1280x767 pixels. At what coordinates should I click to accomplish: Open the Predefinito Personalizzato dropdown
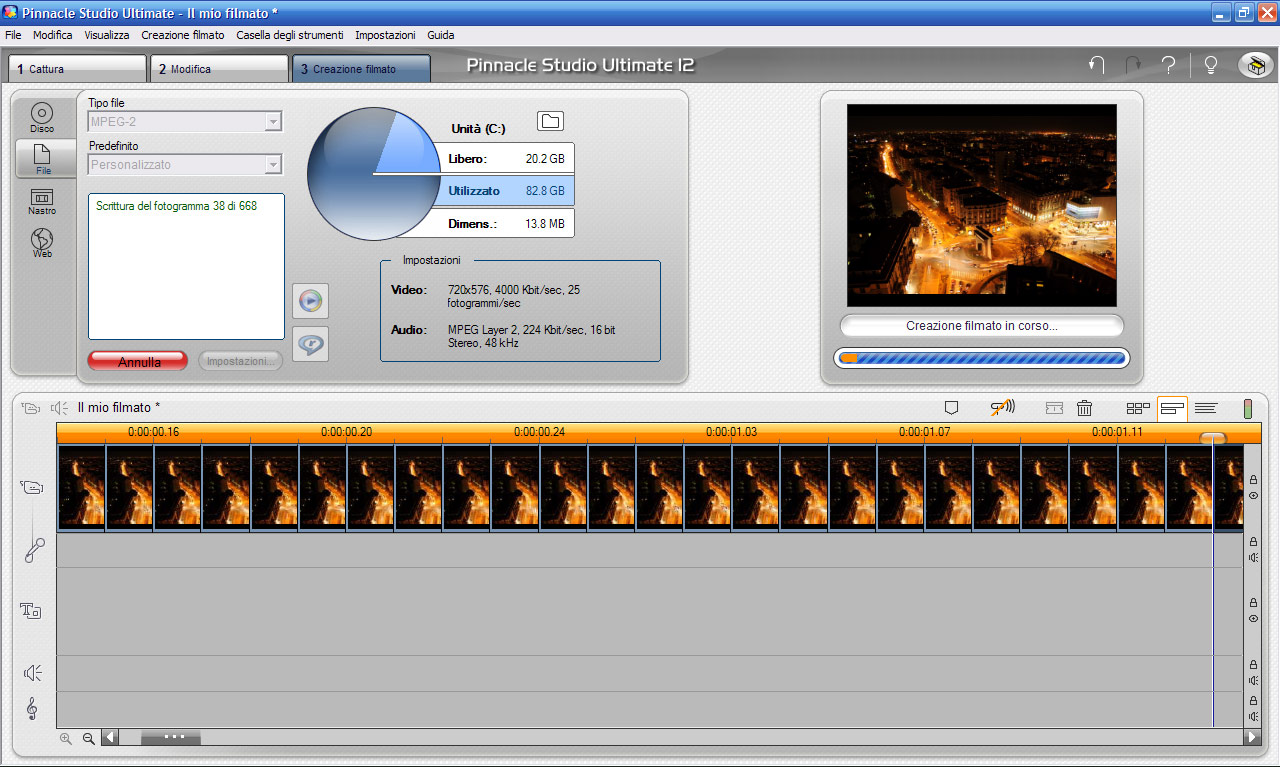tap(185, 164)
